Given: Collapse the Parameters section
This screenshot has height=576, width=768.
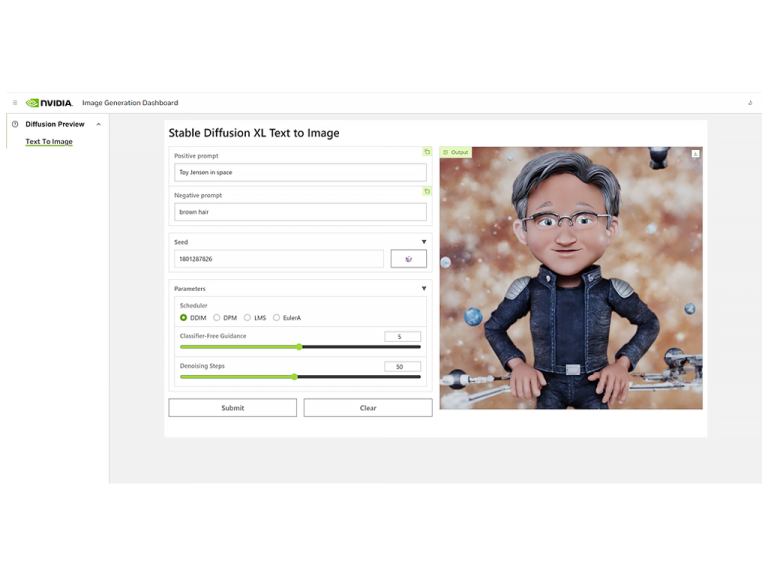Looking at the screenshot, I should (424, 288).
